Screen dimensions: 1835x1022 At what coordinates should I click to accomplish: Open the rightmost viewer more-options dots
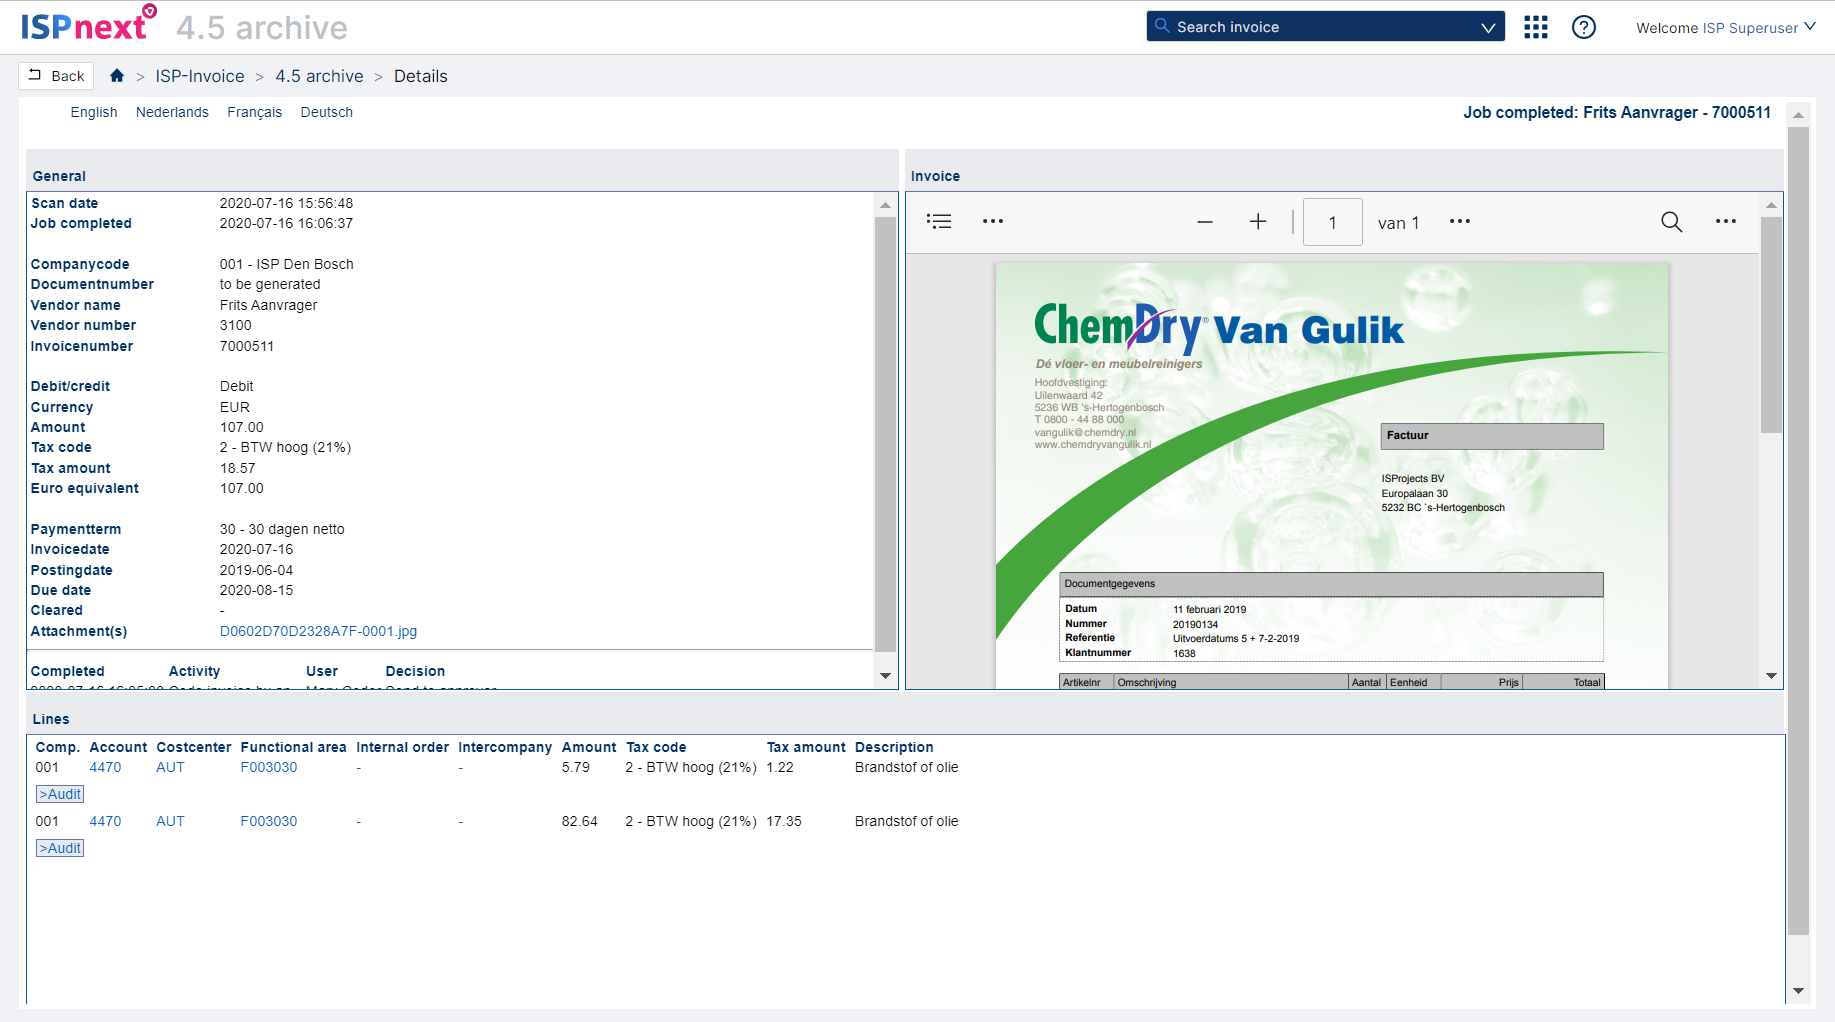(x=1725, y=221)
